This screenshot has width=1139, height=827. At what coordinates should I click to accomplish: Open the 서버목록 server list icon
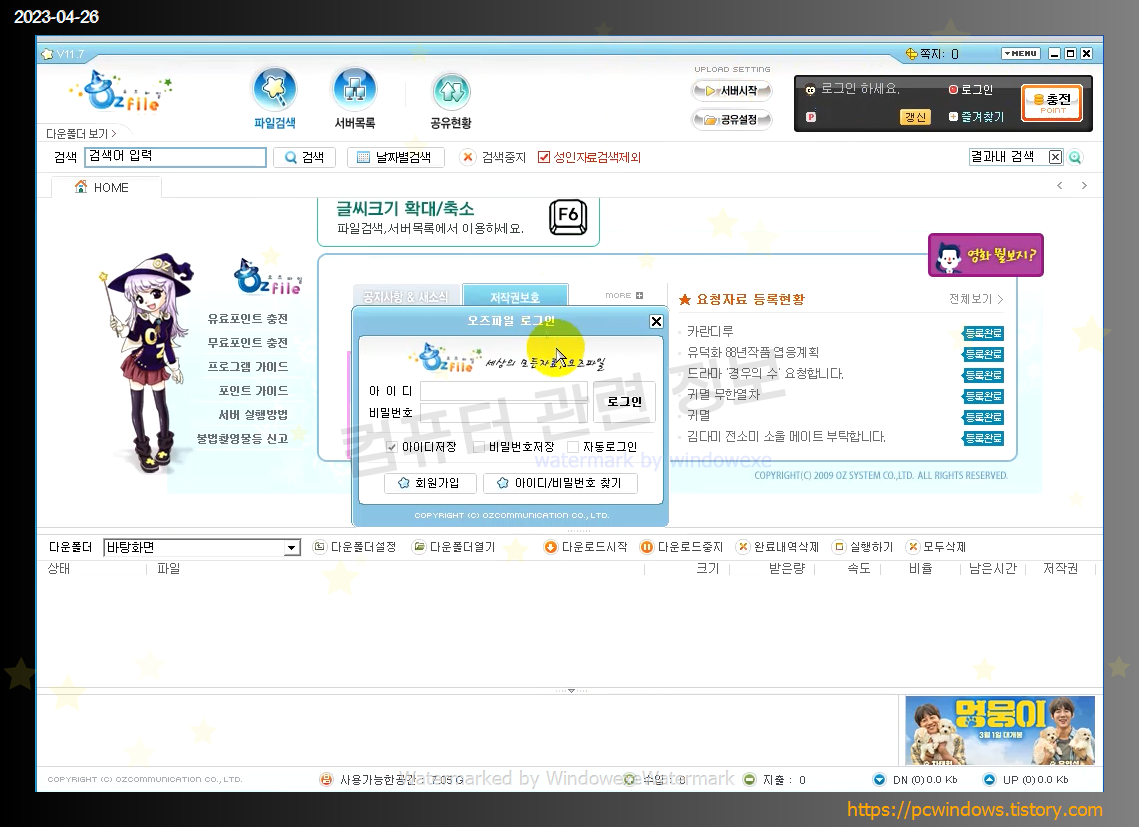354,99
